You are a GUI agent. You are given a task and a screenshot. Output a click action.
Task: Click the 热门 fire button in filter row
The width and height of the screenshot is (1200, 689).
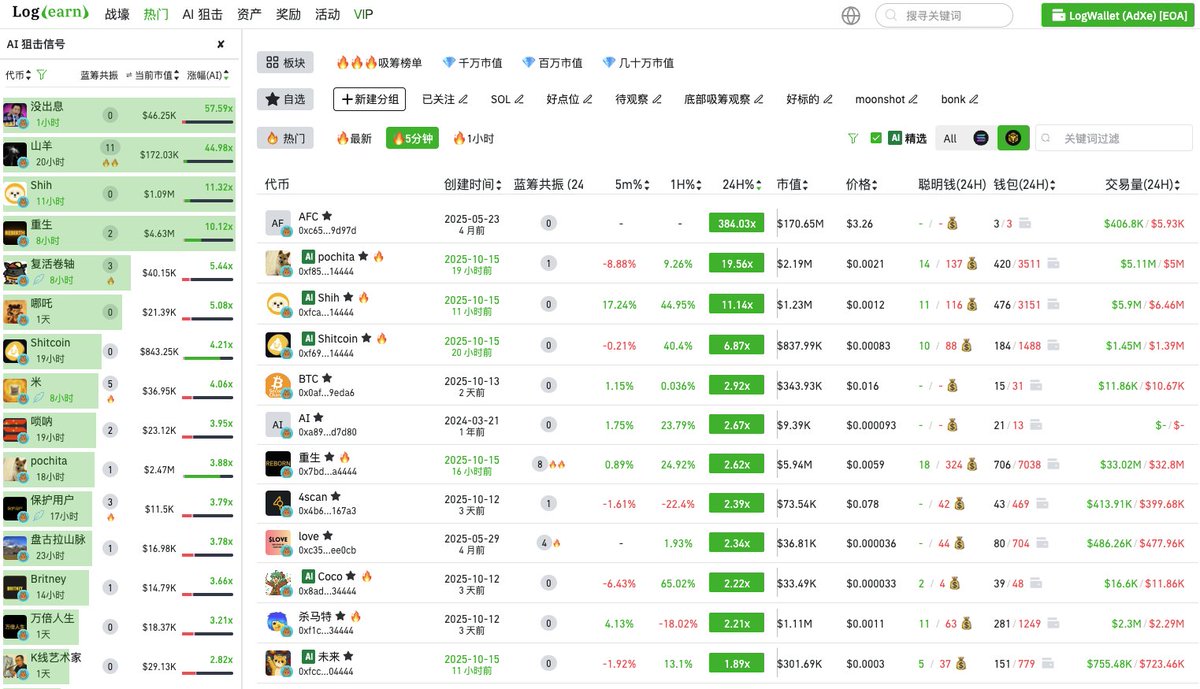(285, 138)
